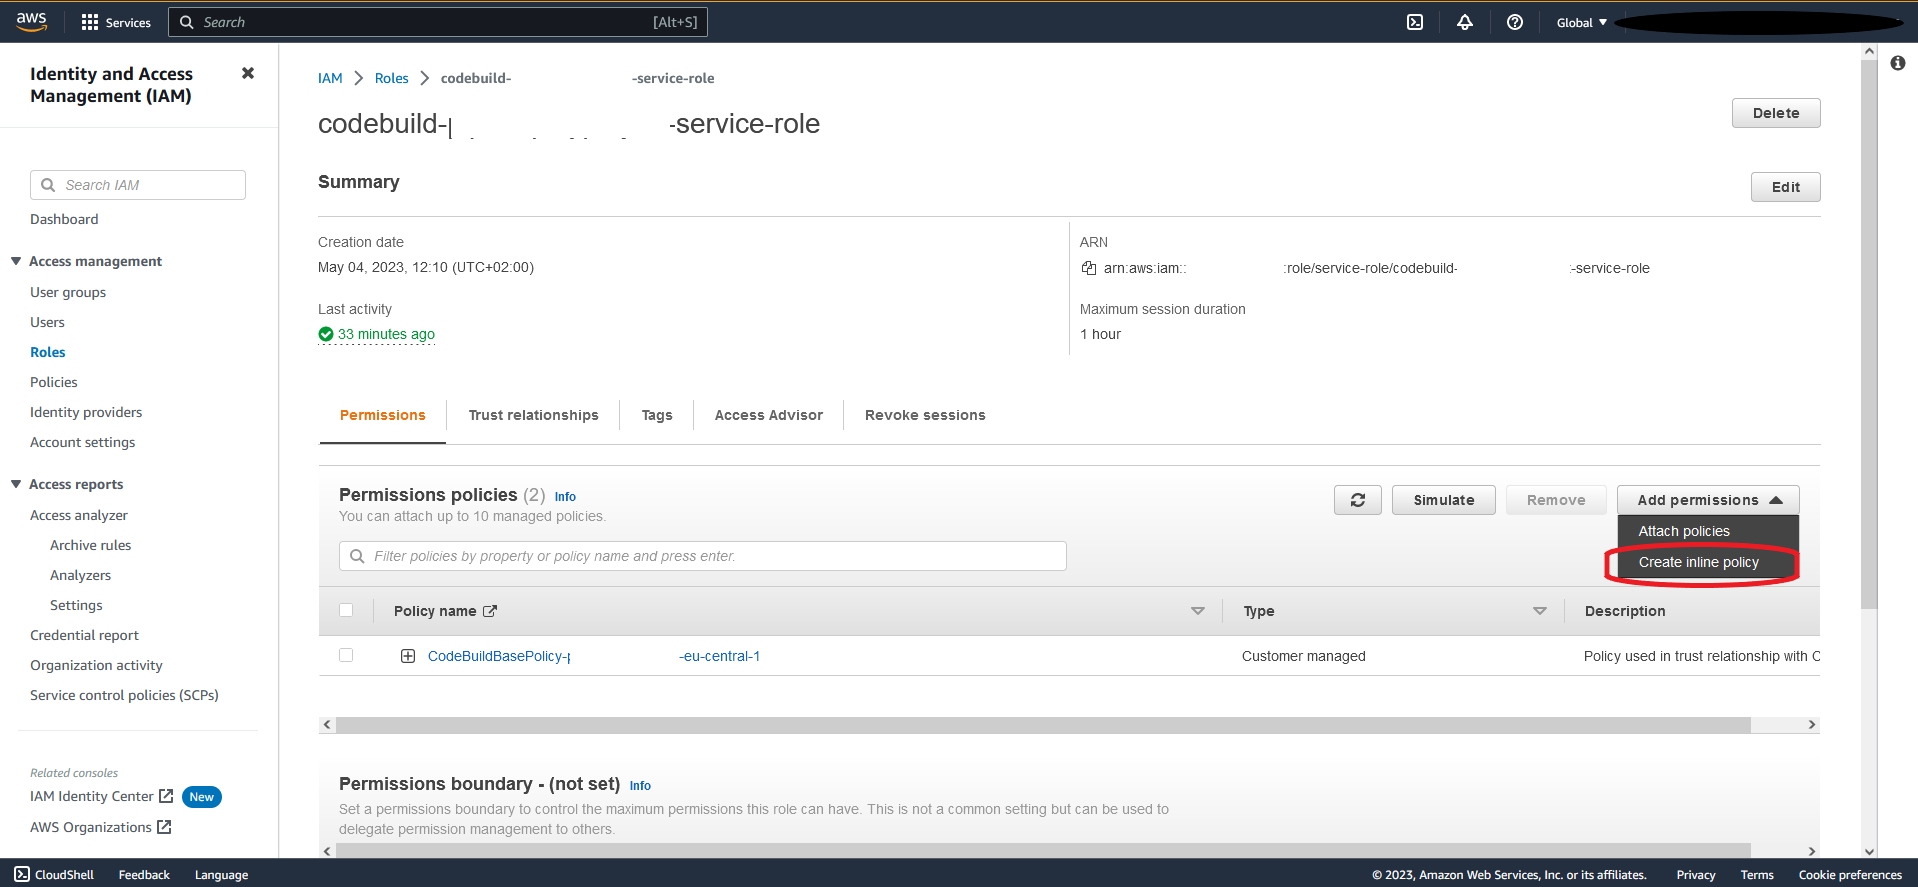This screenshot has height=887, width=1918.
Task: Switch to Trust relationships tab
Action: coord(534,415)
